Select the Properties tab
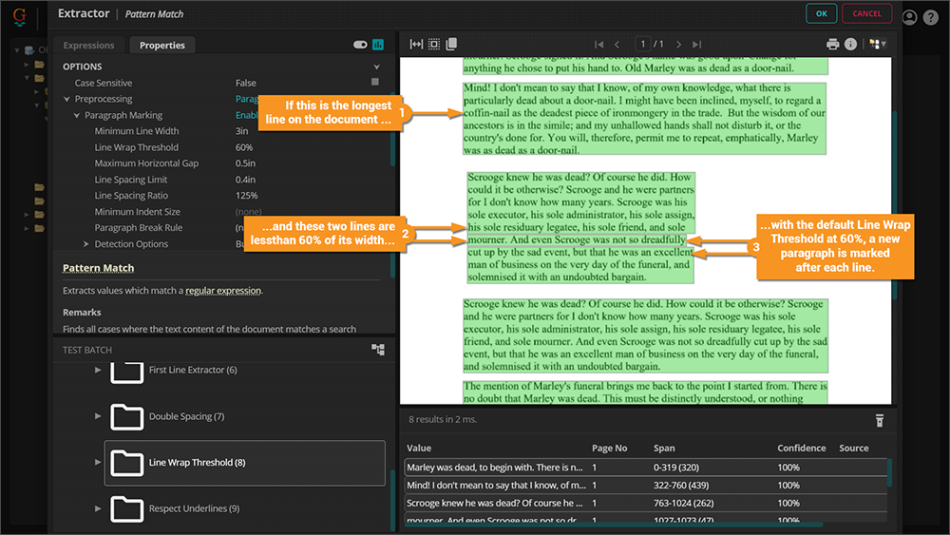Screen dimensions: 950x535 coord(162,45)
